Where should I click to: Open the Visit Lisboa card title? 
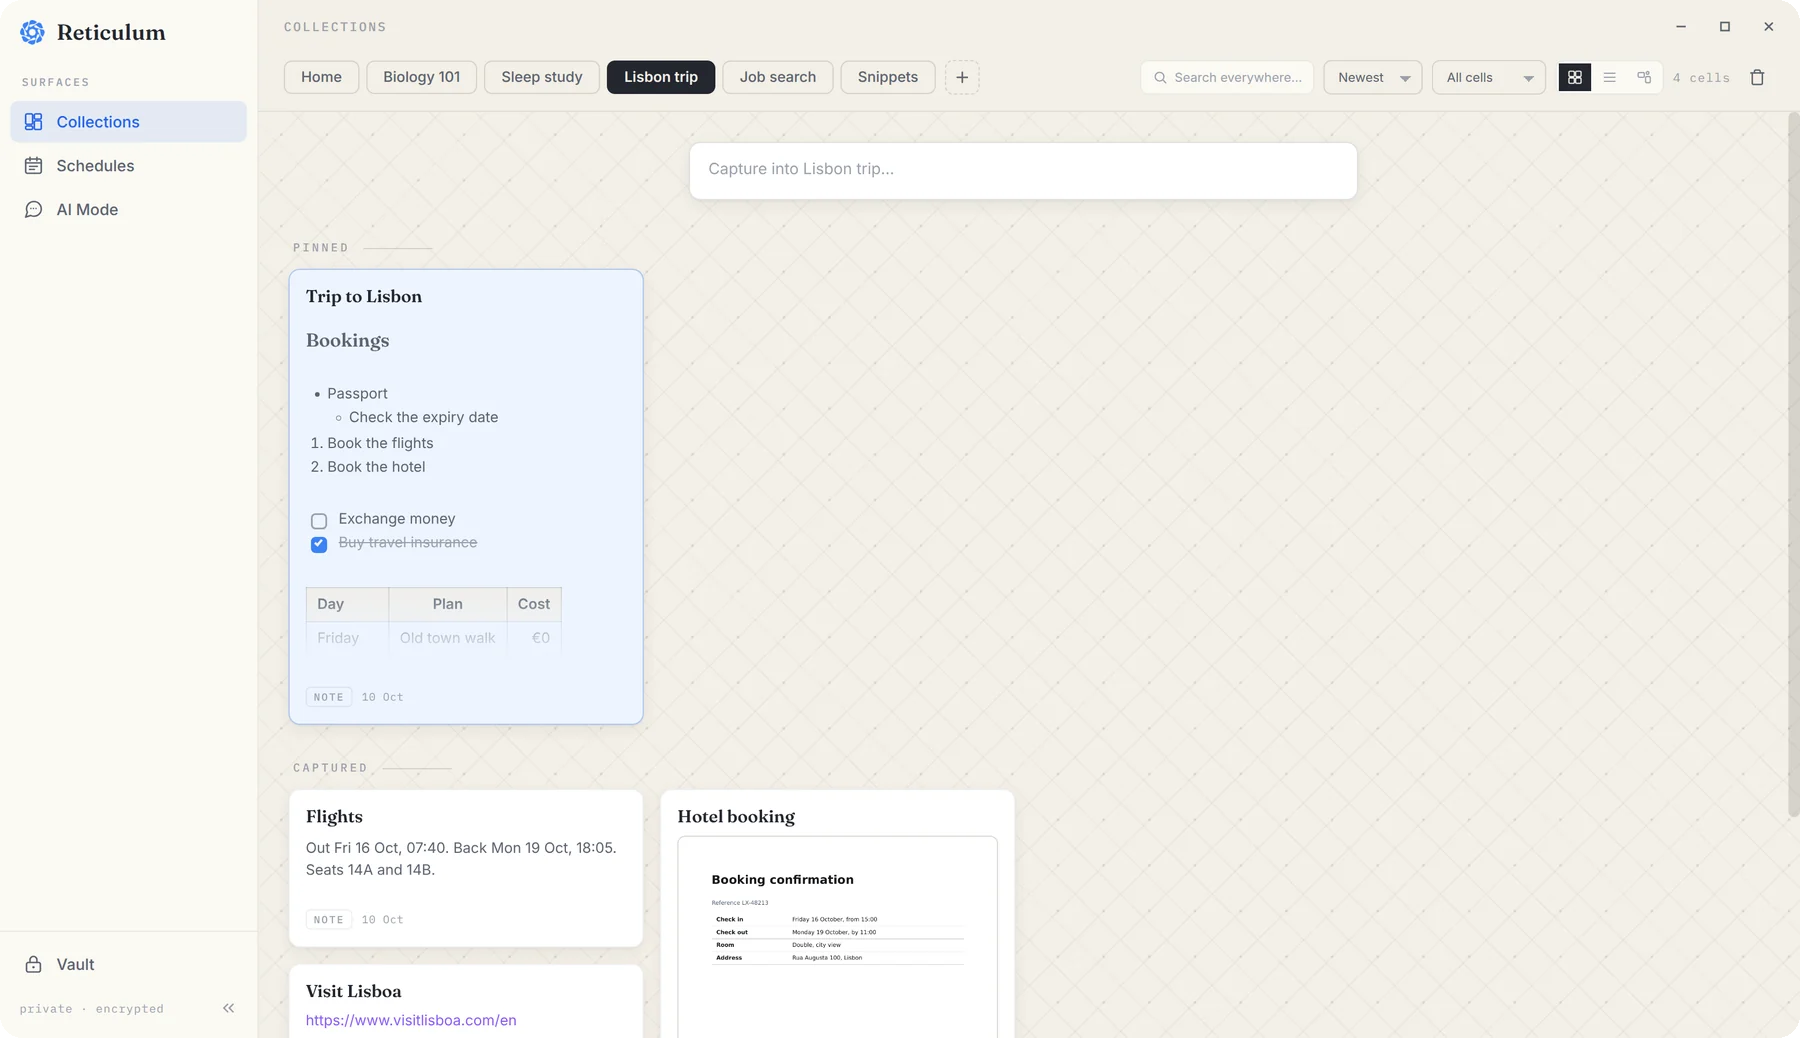(353, 991)
